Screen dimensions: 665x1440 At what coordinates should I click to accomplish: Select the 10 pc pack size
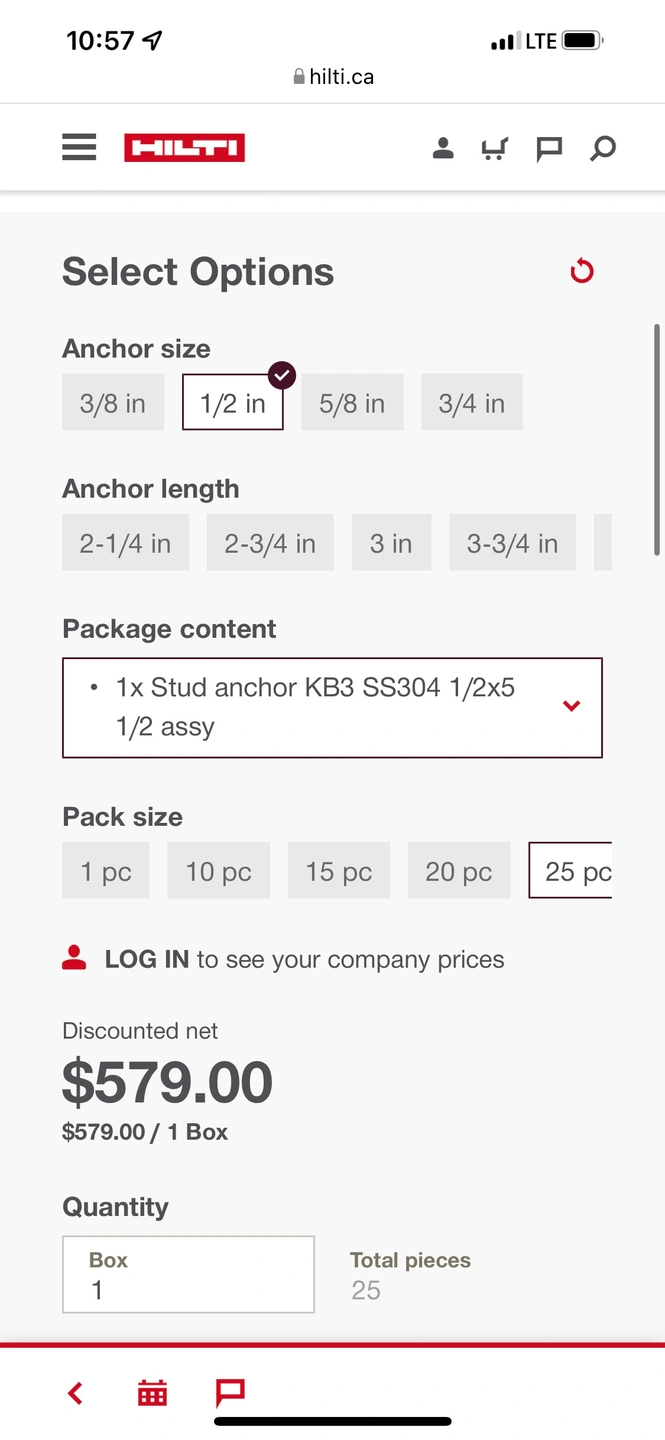tap(218, 871)
